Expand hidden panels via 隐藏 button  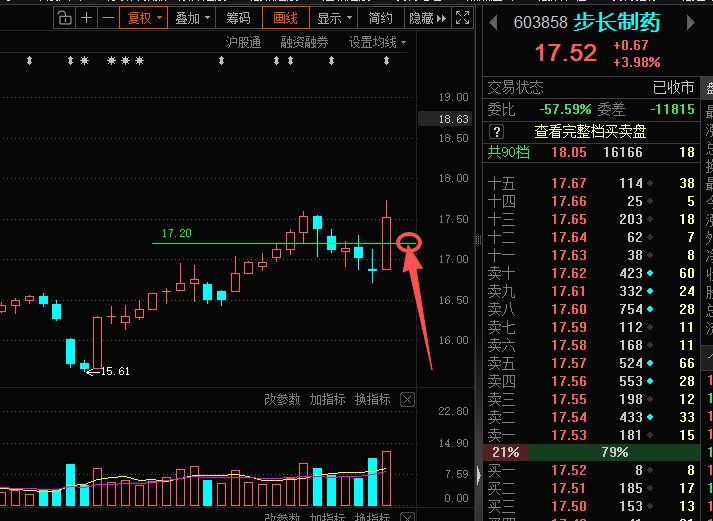point(427,18)
